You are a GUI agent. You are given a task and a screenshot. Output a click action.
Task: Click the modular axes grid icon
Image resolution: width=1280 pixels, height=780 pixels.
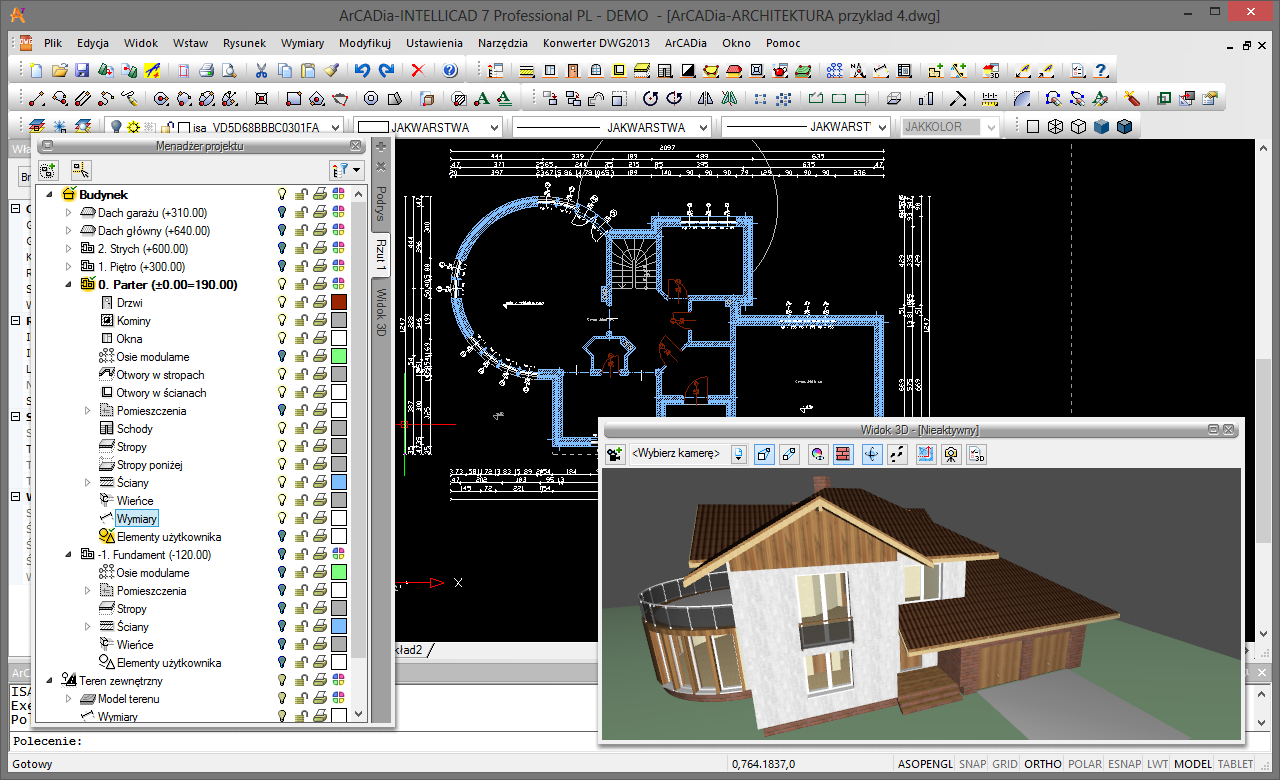pyautogui.click(x=834, y=71)
